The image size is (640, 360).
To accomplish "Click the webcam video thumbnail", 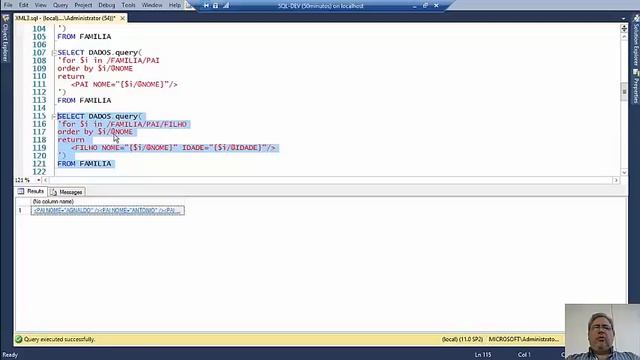I will (602, 332).
